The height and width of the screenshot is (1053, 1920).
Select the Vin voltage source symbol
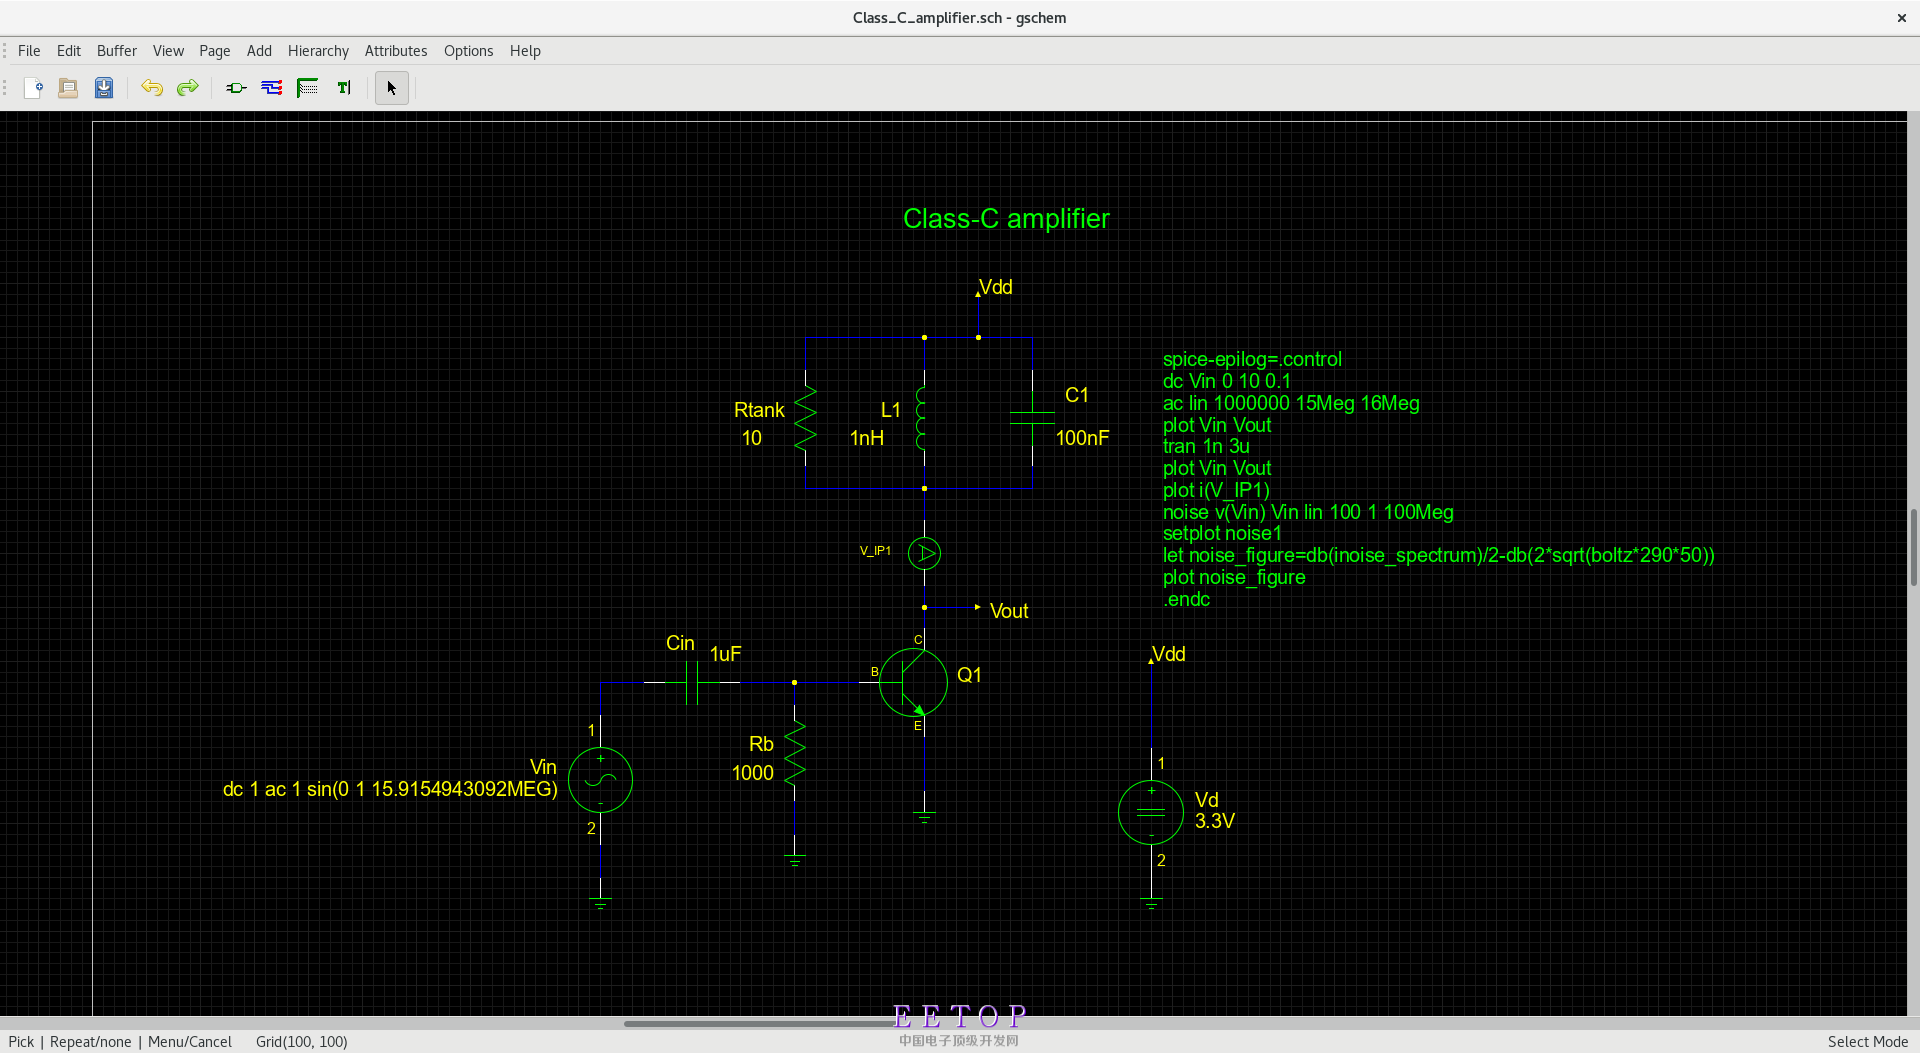[x=600, y=780]
